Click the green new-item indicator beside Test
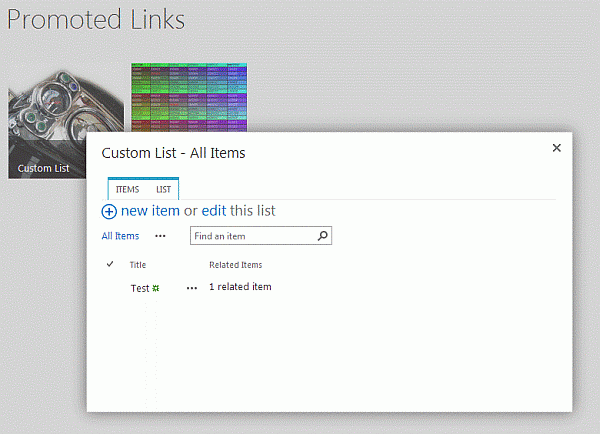The image size is (600, 434). coord(155,288)
